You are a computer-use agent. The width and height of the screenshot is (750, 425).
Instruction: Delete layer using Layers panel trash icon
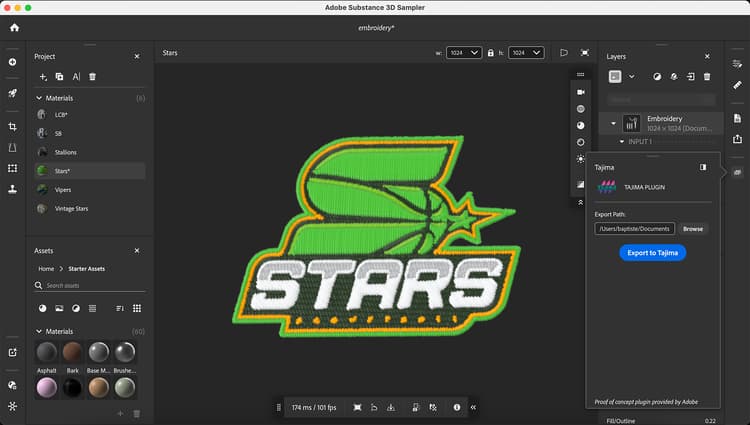pyautogui.click(x=707, y=77)
